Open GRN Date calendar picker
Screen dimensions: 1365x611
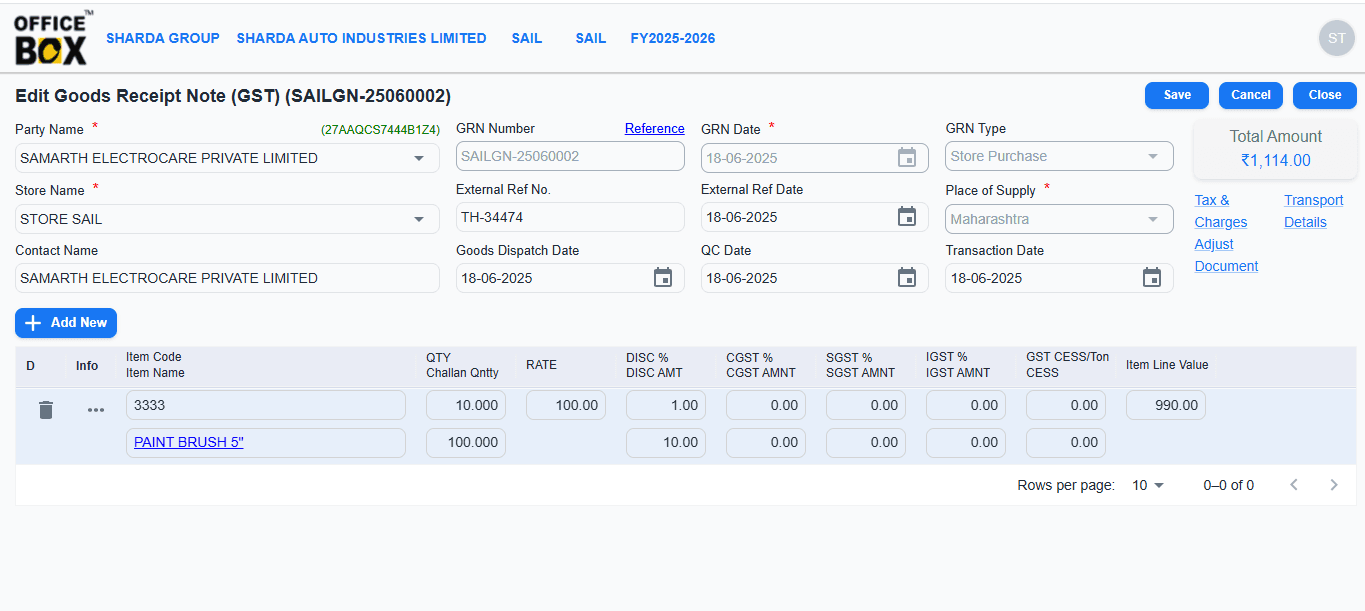click(907, 157)
